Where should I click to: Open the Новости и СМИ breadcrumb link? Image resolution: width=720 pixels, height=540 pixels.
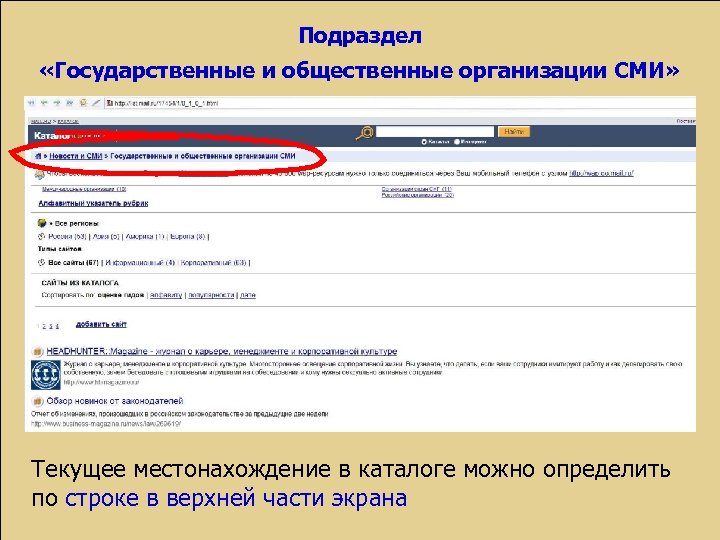click(x=76, y=156)
